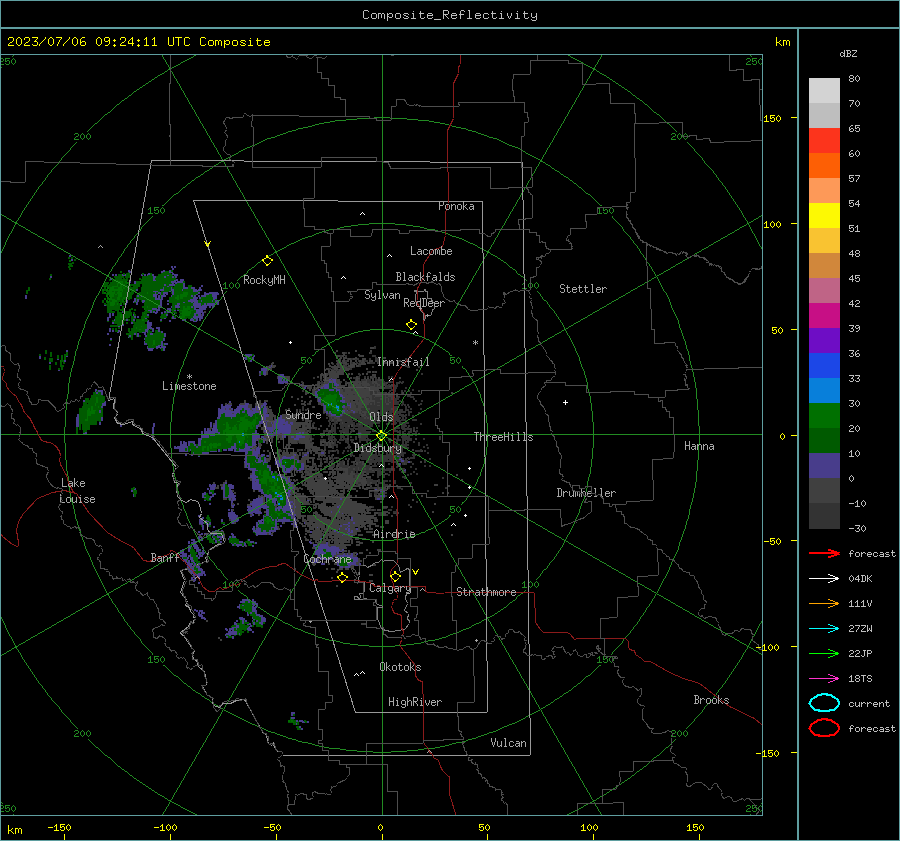
Task: Select the cyan 27ZW arrow icon
Action: coord(824,629)
